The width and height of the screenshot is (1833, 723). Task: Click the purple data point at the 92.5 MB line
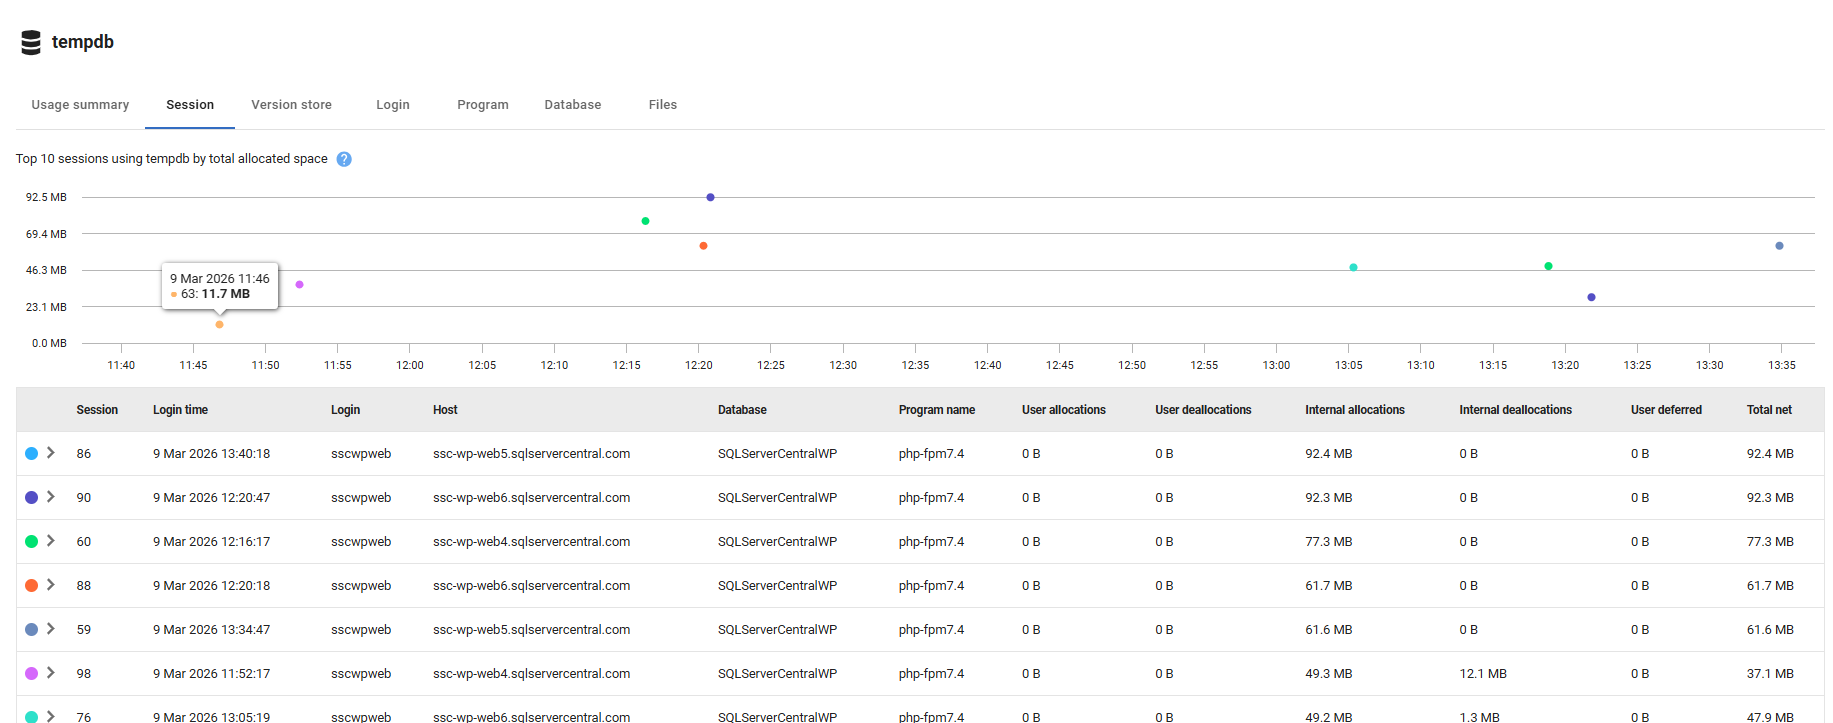710,198
